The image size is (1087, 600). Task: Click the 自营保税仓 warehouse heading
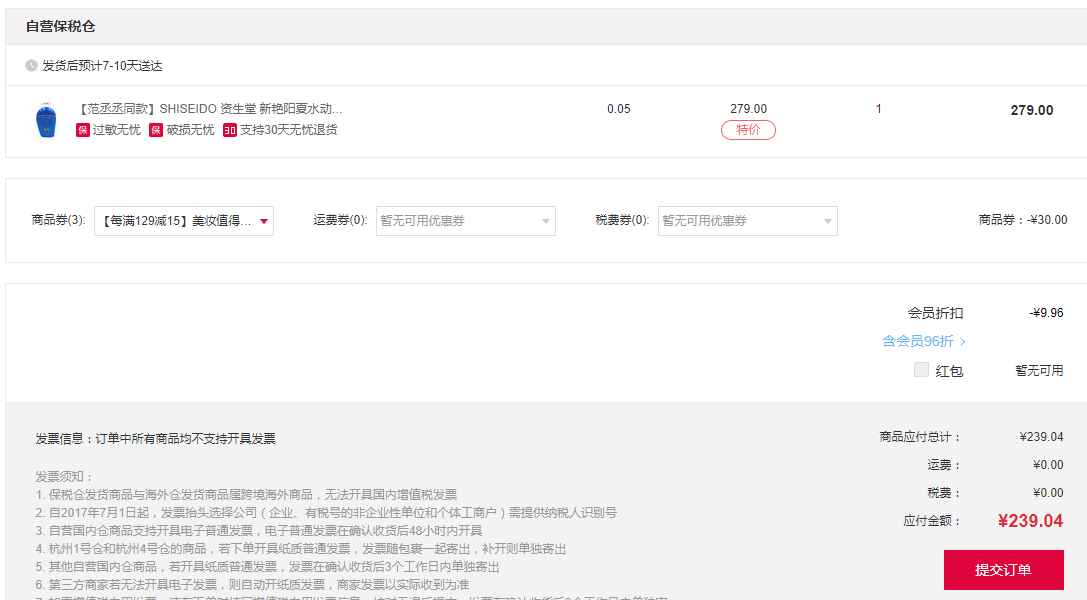coord(60,26)
